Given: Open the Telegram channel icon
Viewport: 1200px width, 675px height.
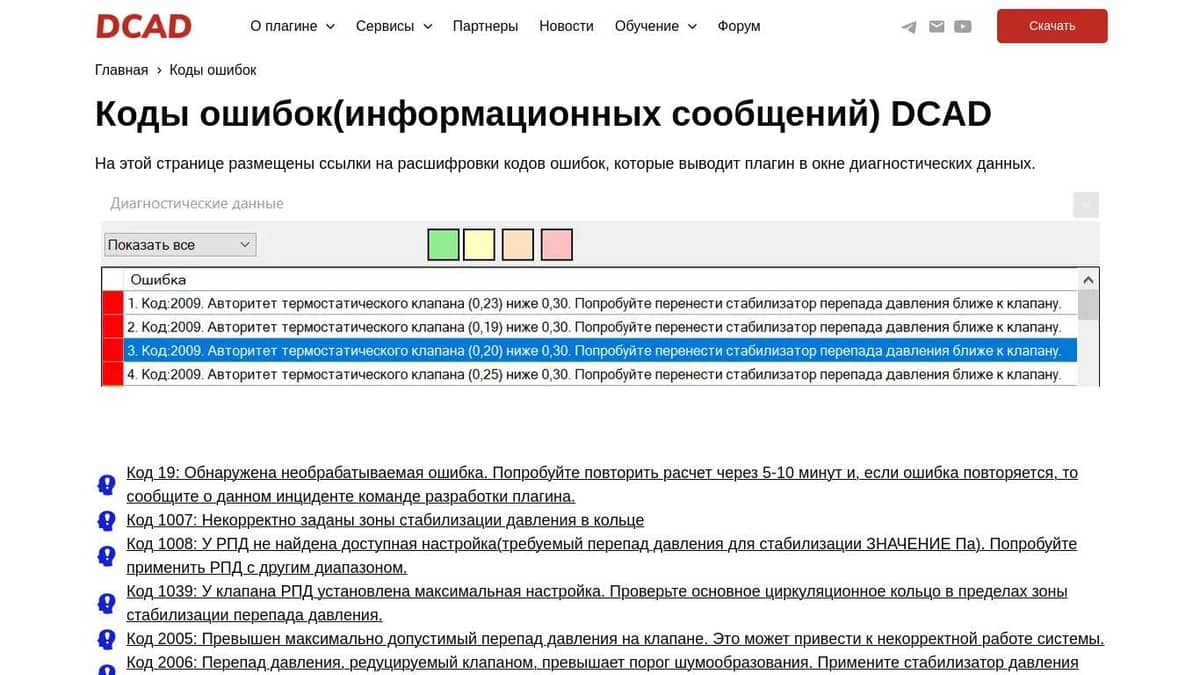Looking at the screenshot, I should coord(908,26).
